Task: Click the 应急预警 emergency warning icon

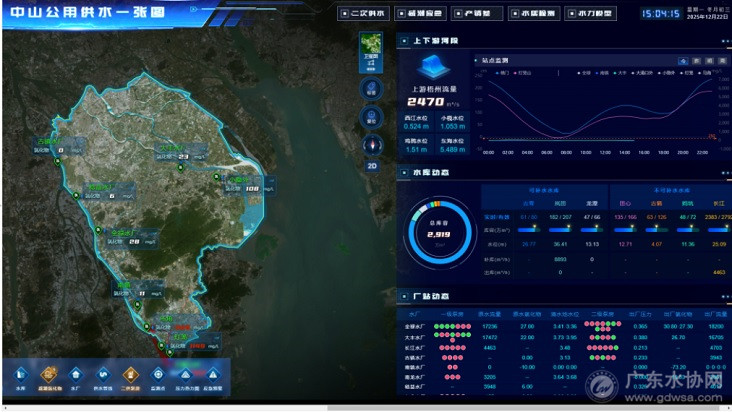Action: click(213, 374)
